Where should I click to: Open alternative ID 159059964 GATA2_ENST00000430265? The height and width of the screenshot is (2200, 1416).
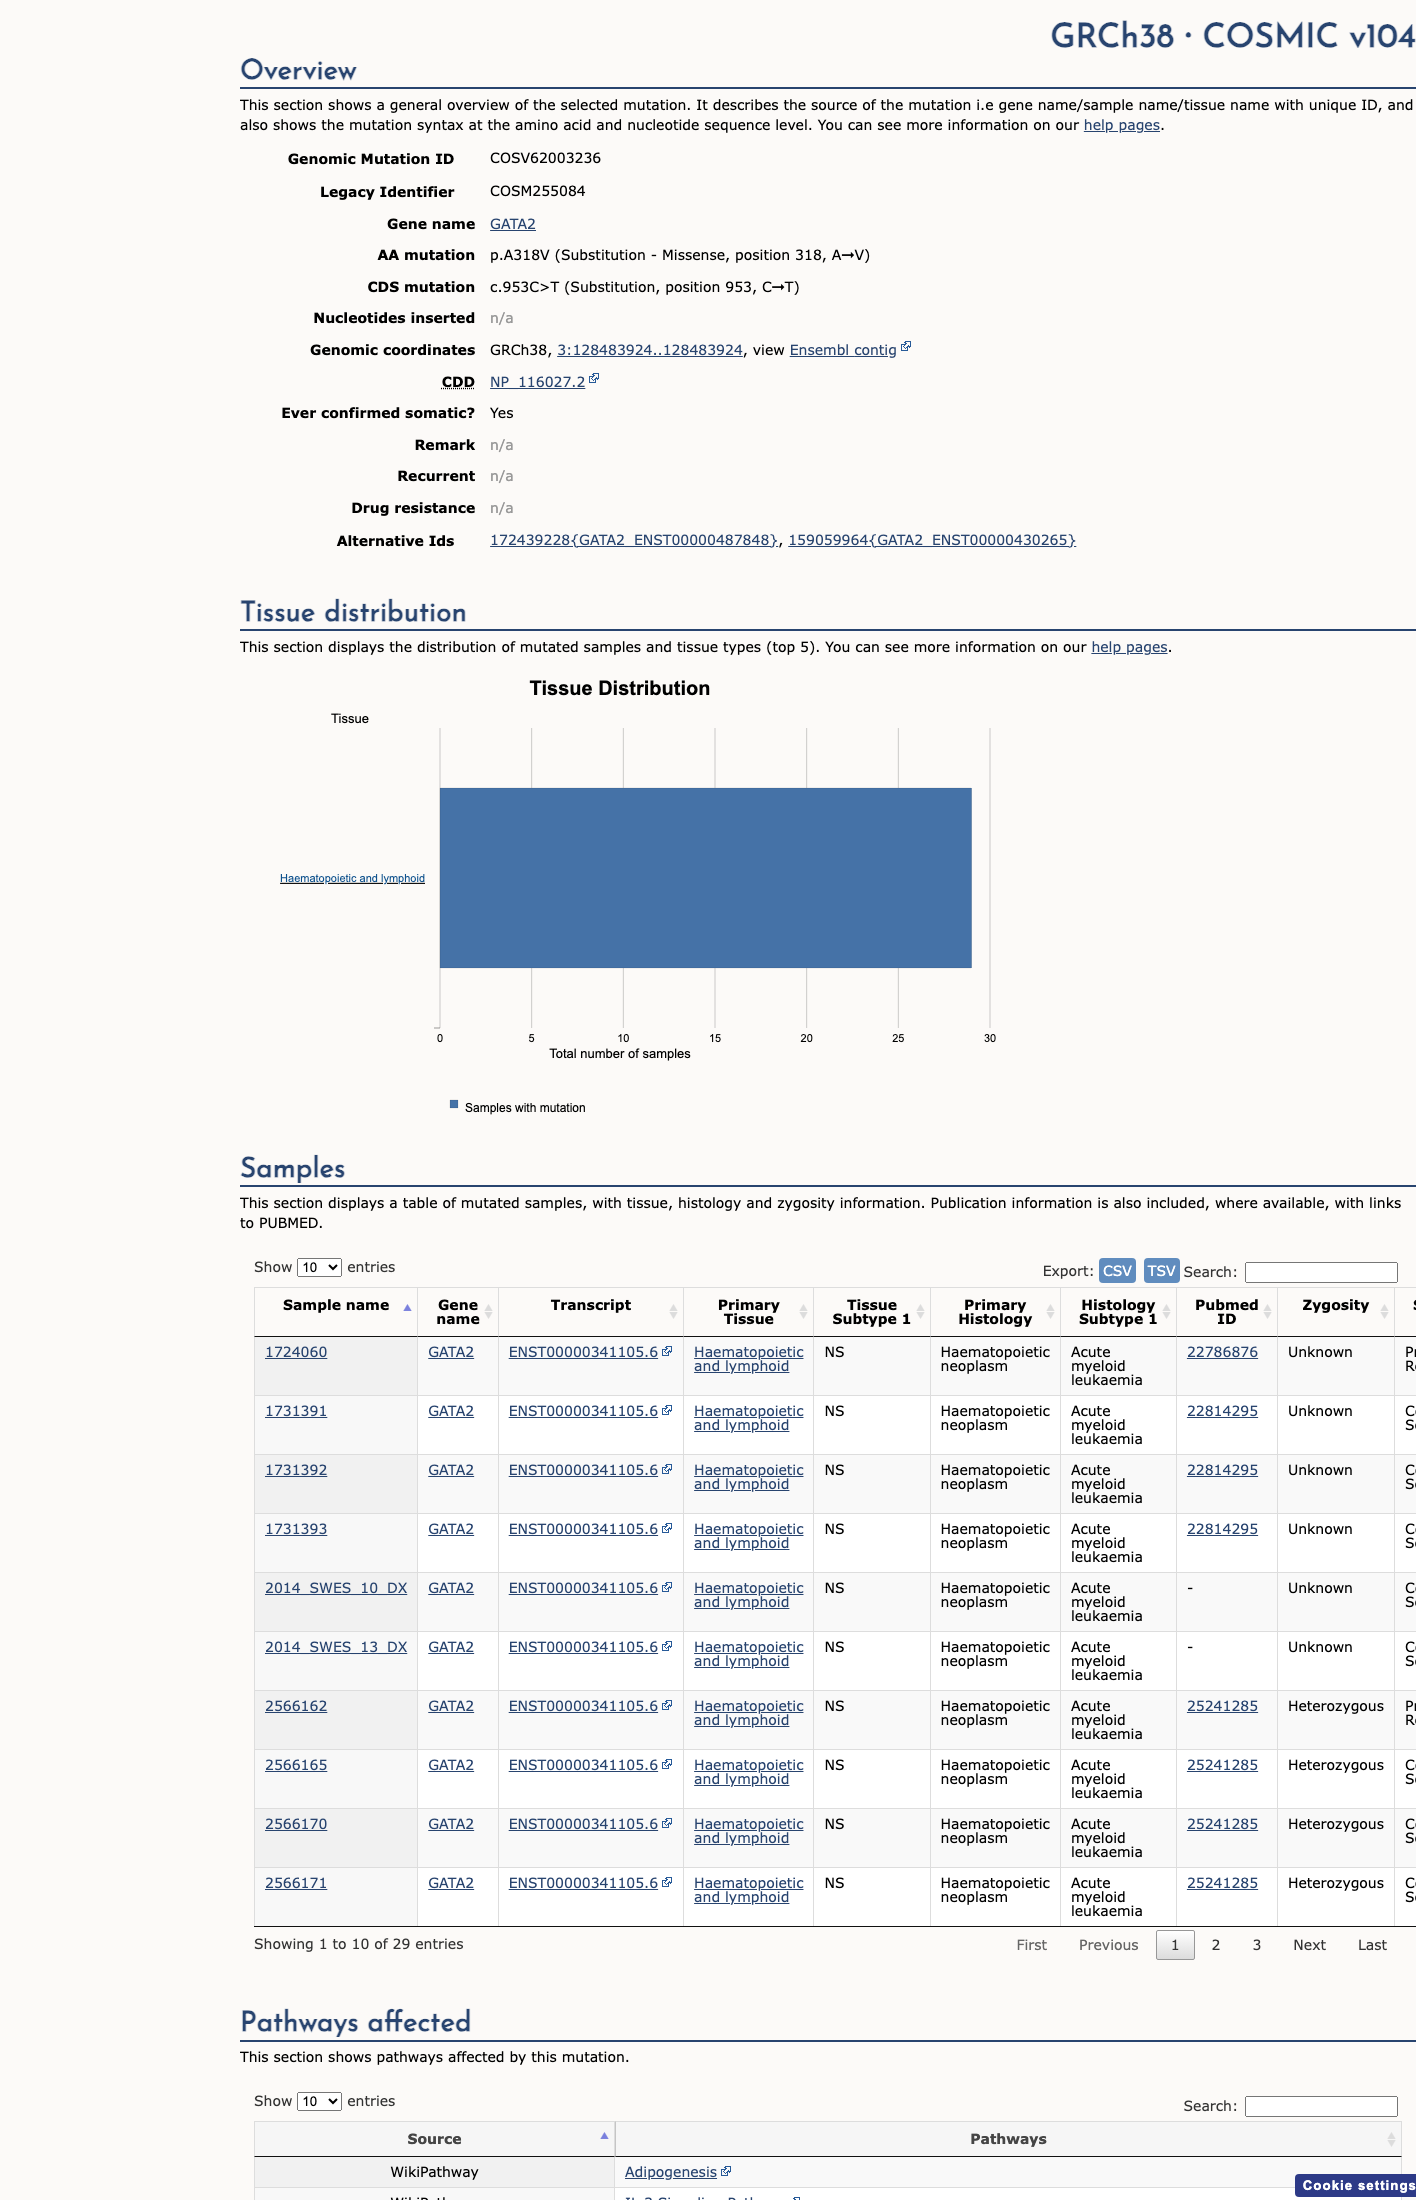[x=932, y=540]
